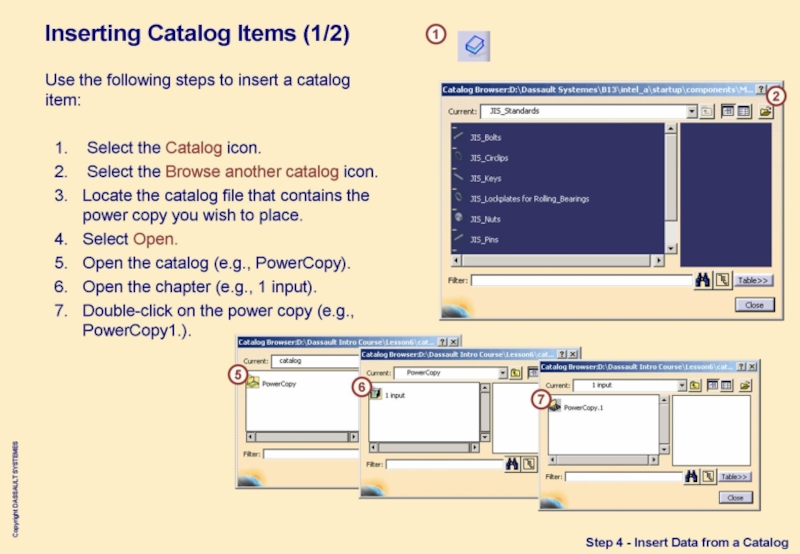This screenshot has height=554, width=800.
Task: Go up one level in JIS_Standards dialog
Action: 706,112
